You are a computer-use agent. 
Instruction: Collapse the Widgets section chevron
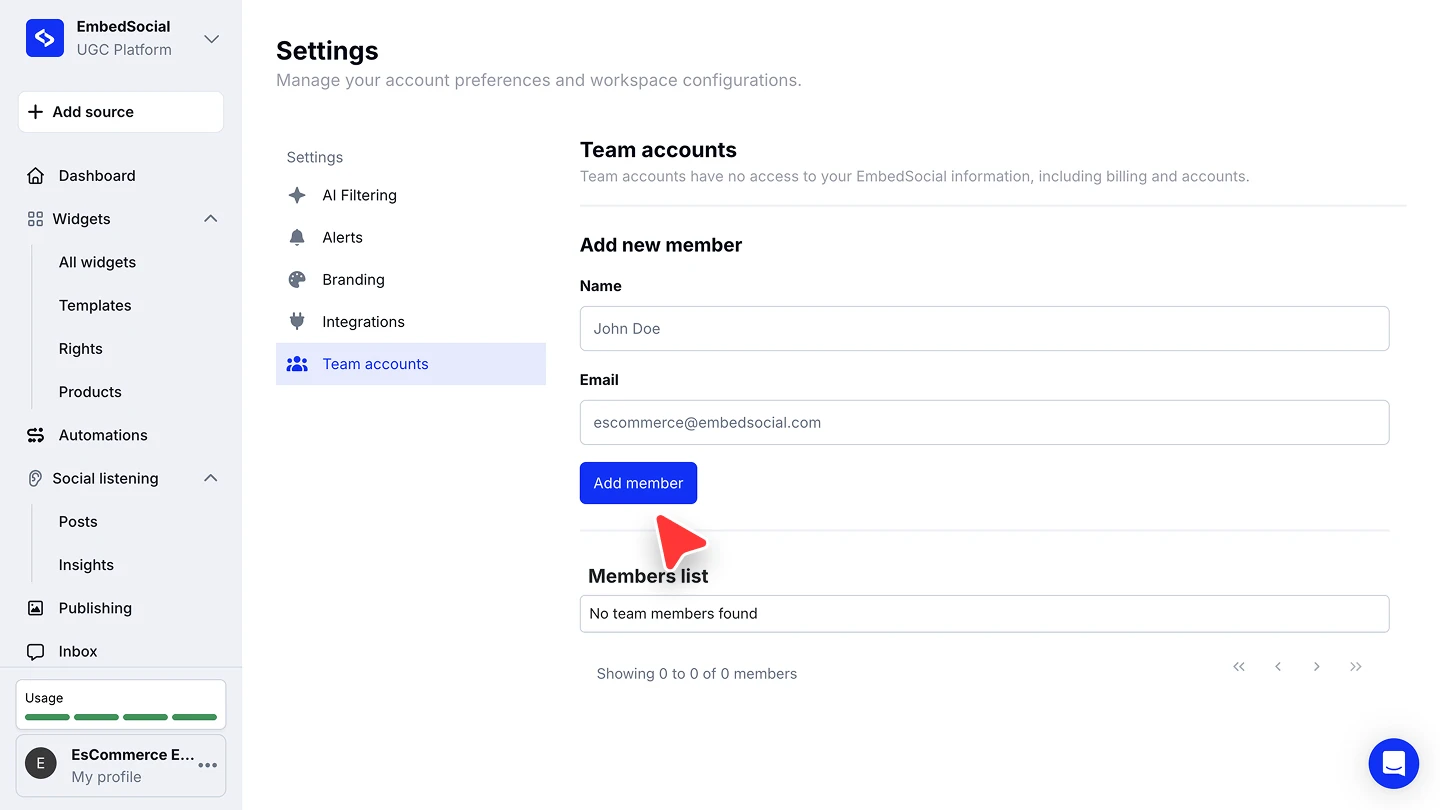click(x=210, y=219)
